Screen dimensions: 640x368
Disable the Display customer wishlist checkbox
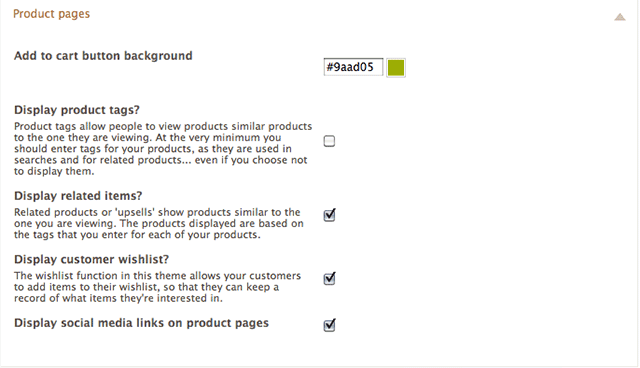pos(329,278)
